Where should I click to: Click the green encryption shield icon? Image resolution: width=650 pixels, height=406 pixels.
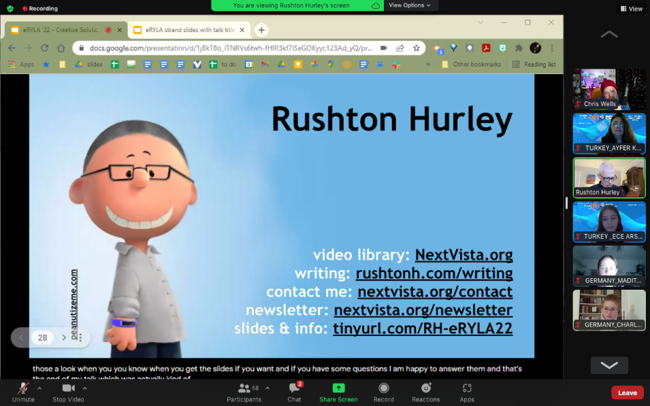(10, 8)
